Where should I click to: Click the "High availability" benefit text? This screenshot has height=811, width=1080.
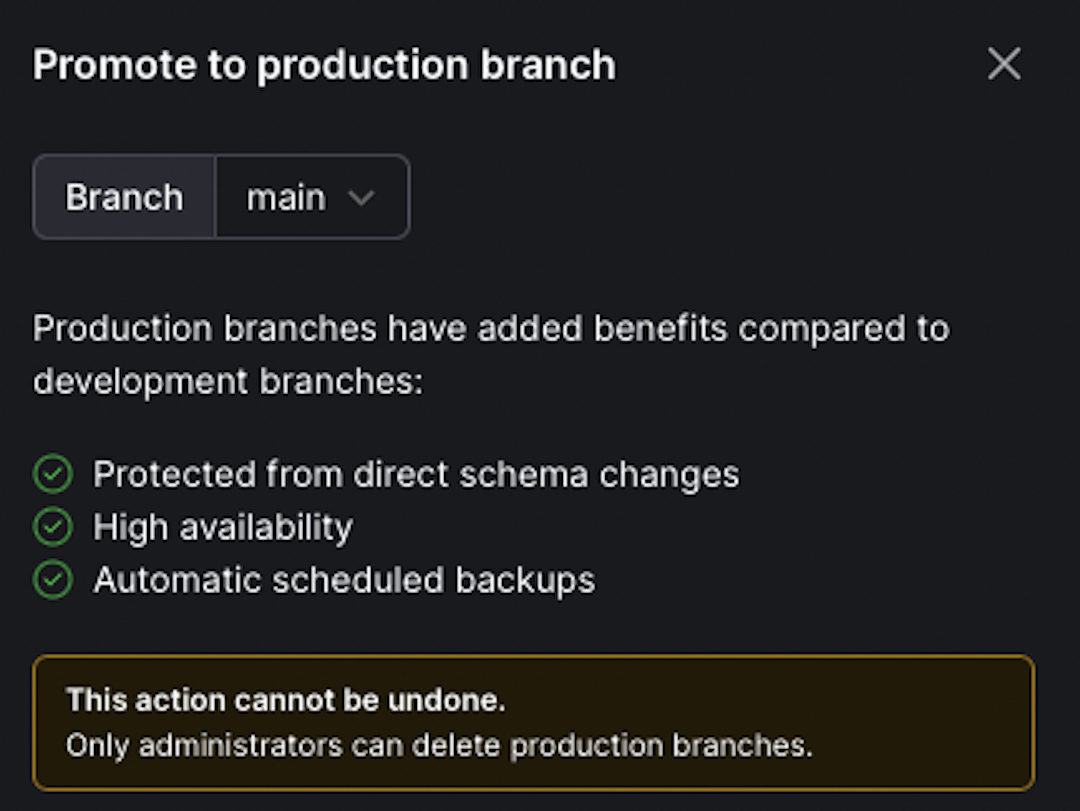pos(223,527)
